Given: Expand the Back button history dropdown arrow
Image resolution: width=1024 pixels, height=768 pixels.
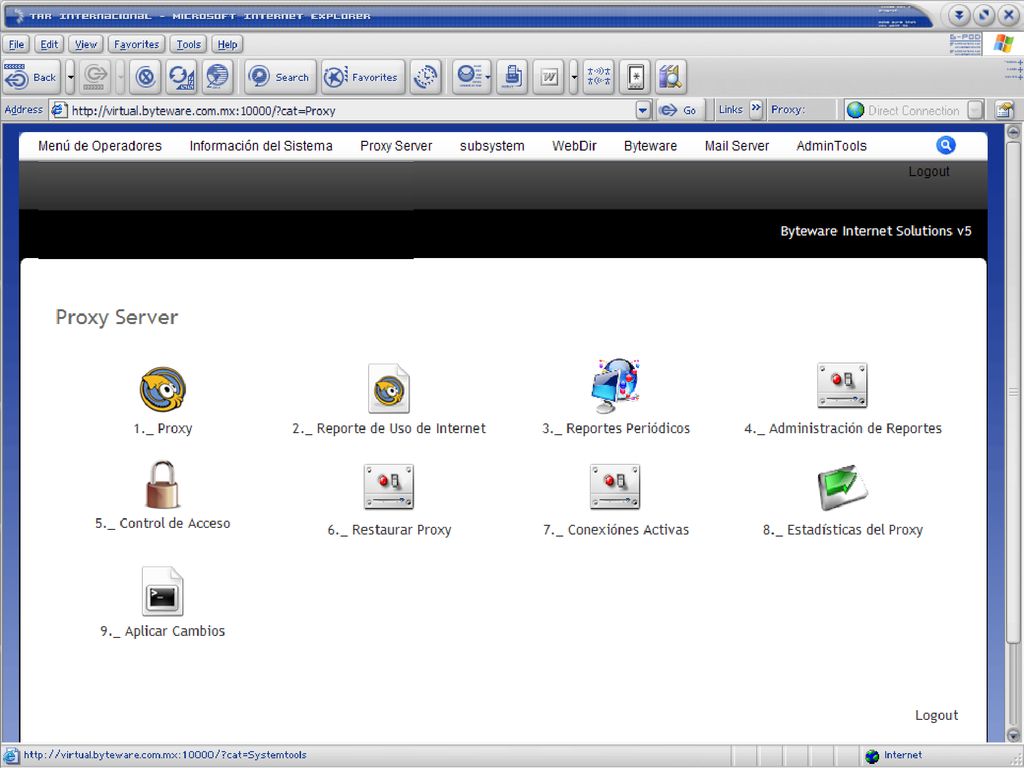Looking at the screenshot, I should point(71,77).
